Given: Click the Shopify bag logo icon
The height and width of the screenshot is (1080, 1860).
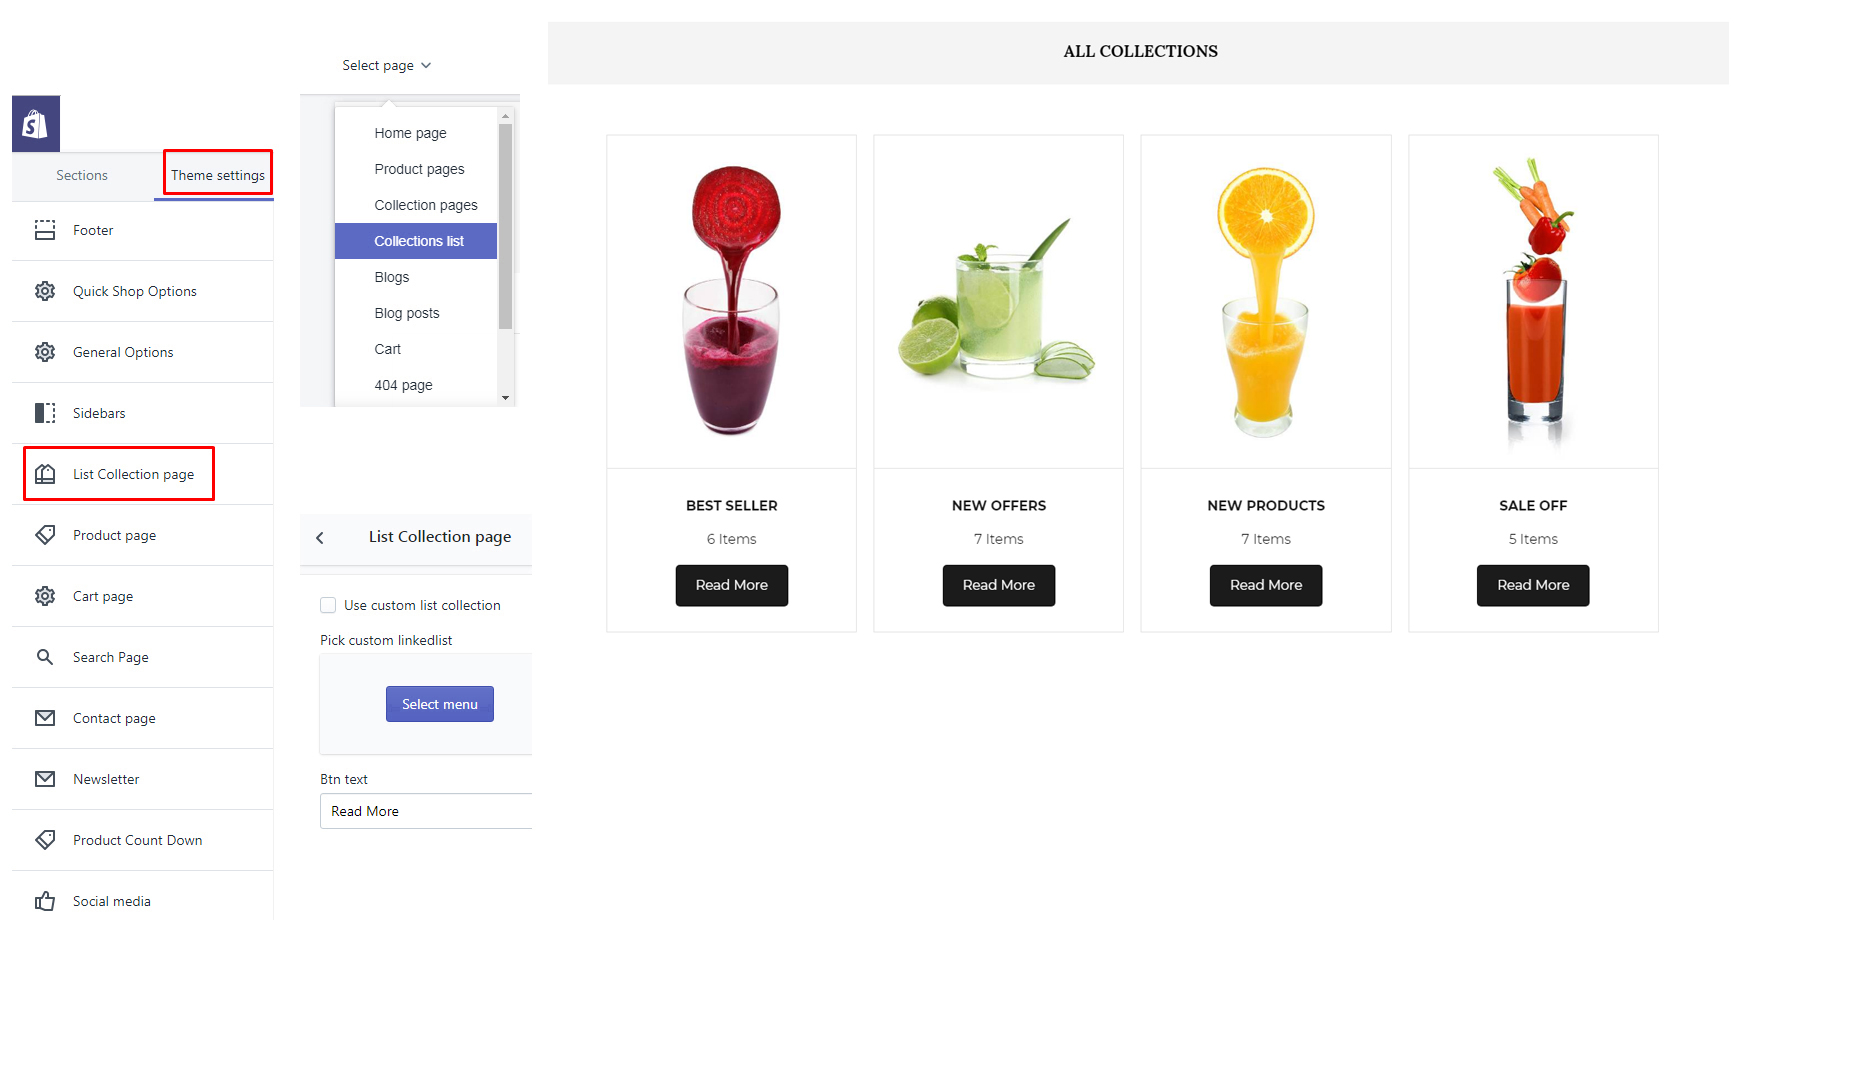Looking at the screenshot, I should click(36, 124).
